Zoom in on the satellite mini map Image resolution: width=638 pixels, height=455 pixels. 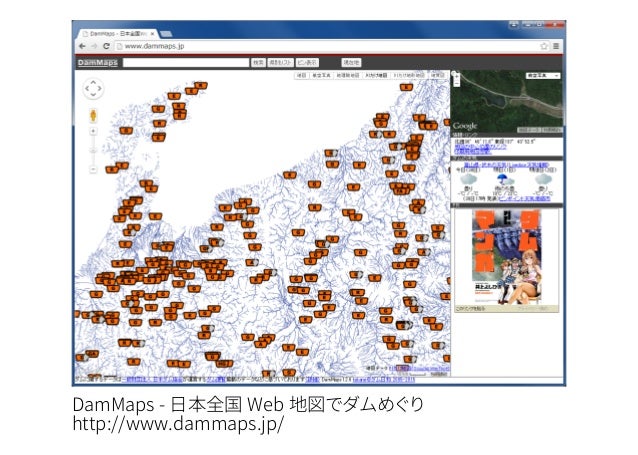[457, 76]
